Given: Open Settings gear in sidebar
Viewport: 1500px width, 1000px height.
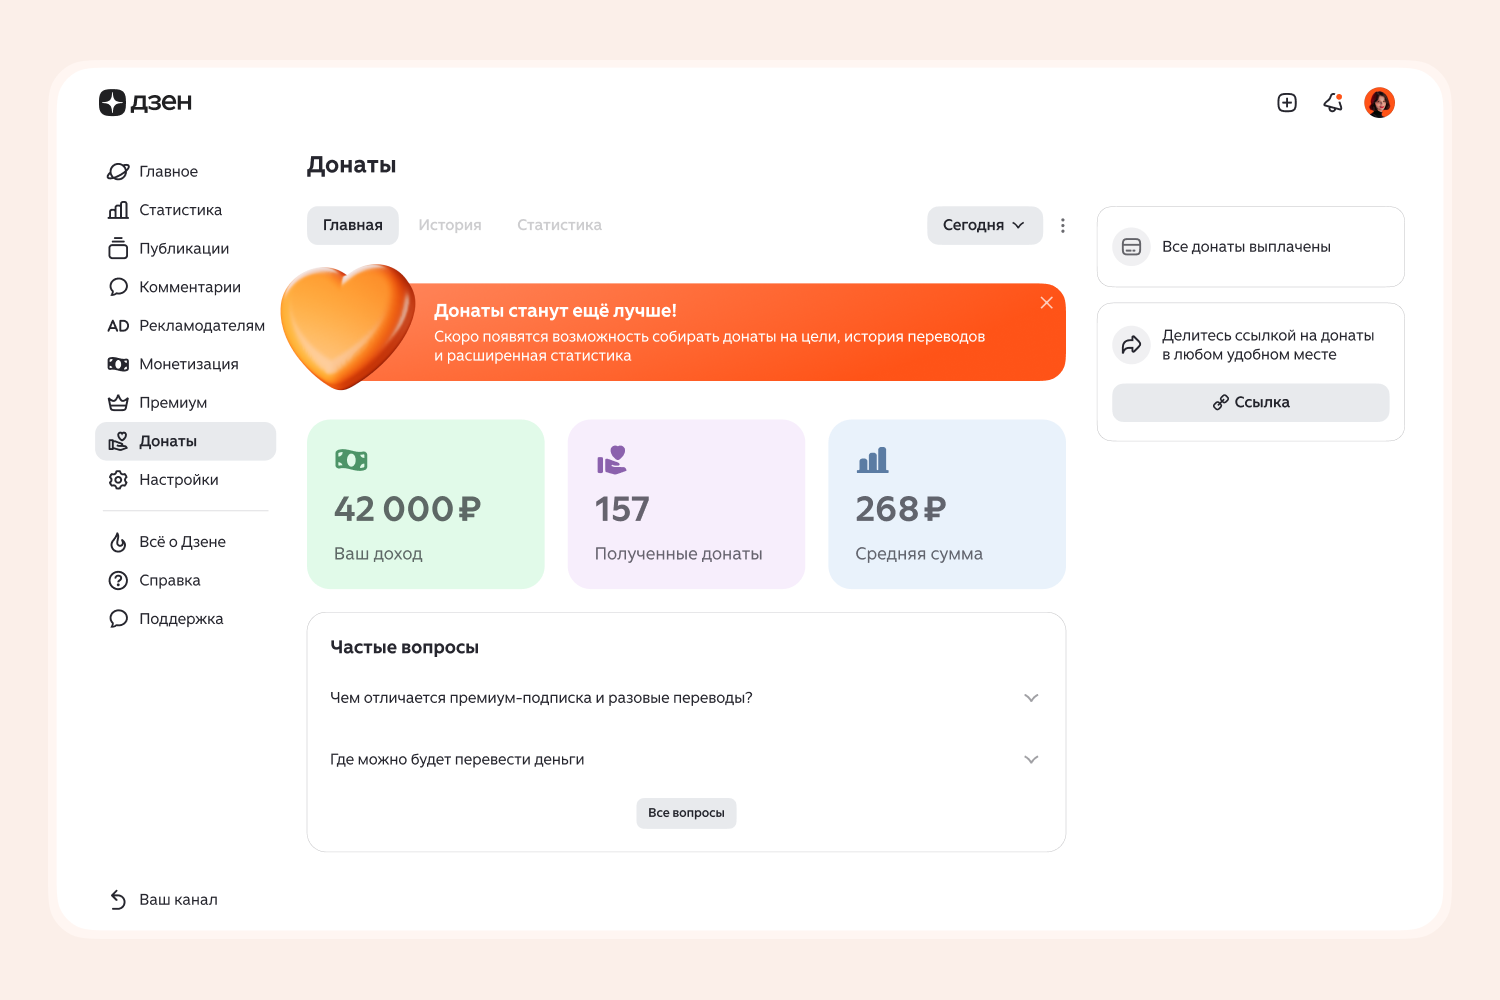Looking at the screenshot, I should point(178,480).
